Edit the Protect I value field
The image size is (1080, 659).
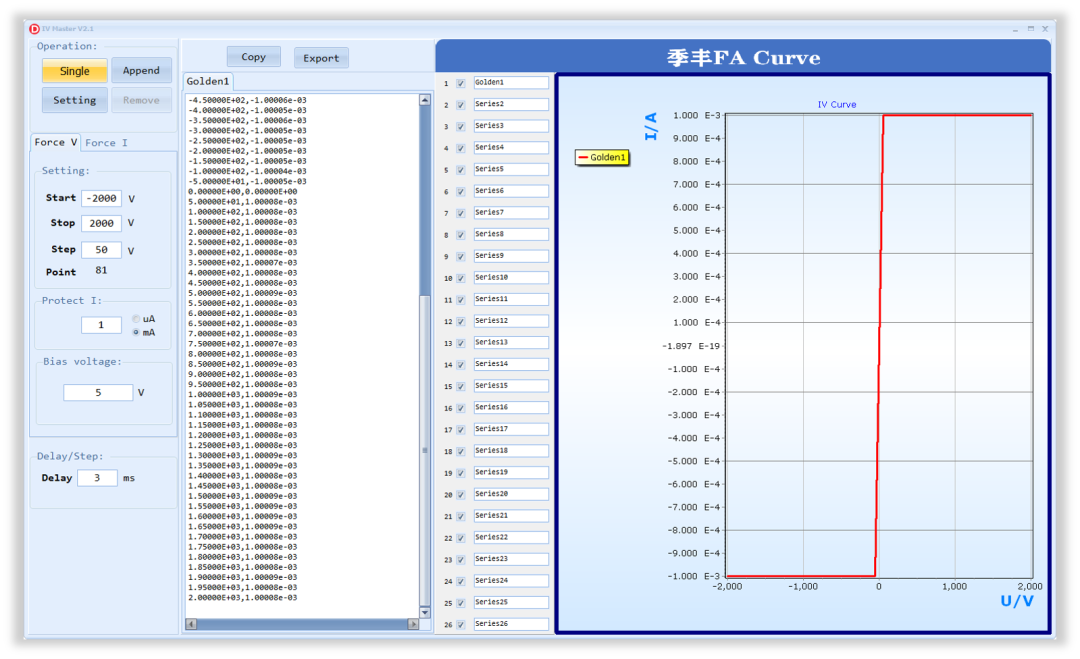[101, 325]
